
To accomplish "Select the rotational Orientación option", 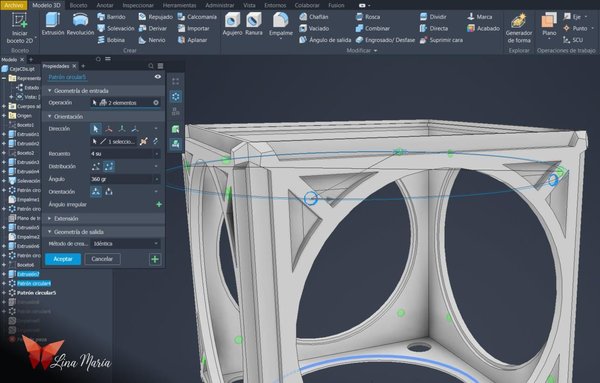I will pos(96,192).
